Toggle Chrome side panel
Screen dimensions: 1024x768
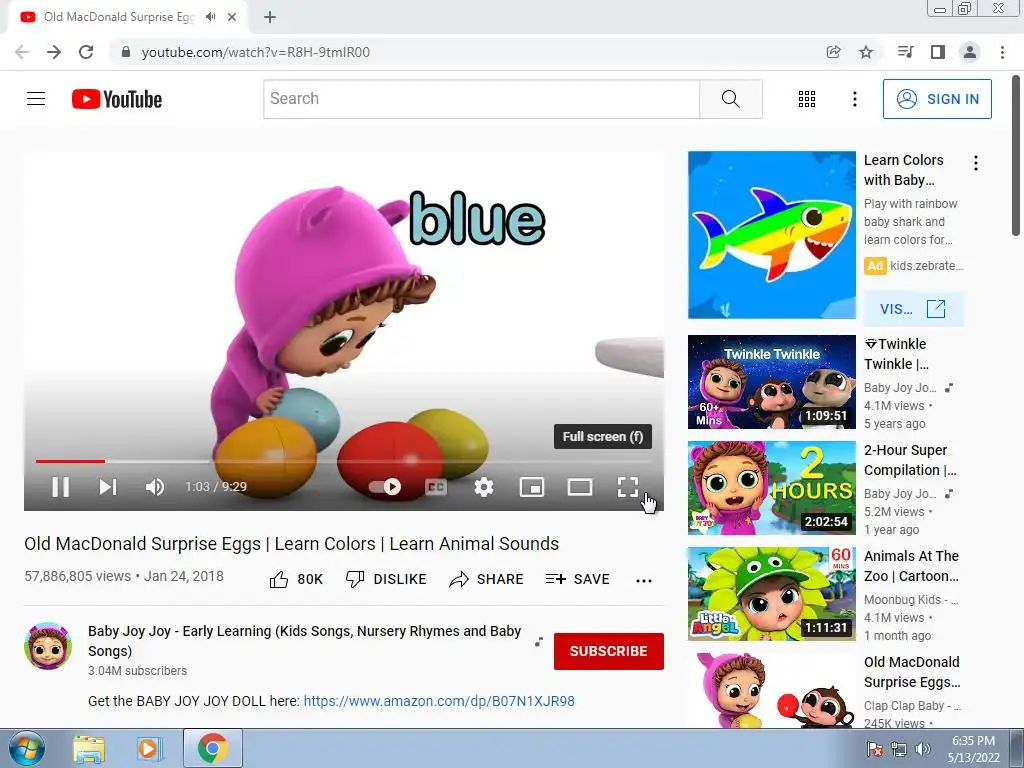pyautogui.click(x=938, y=52)
